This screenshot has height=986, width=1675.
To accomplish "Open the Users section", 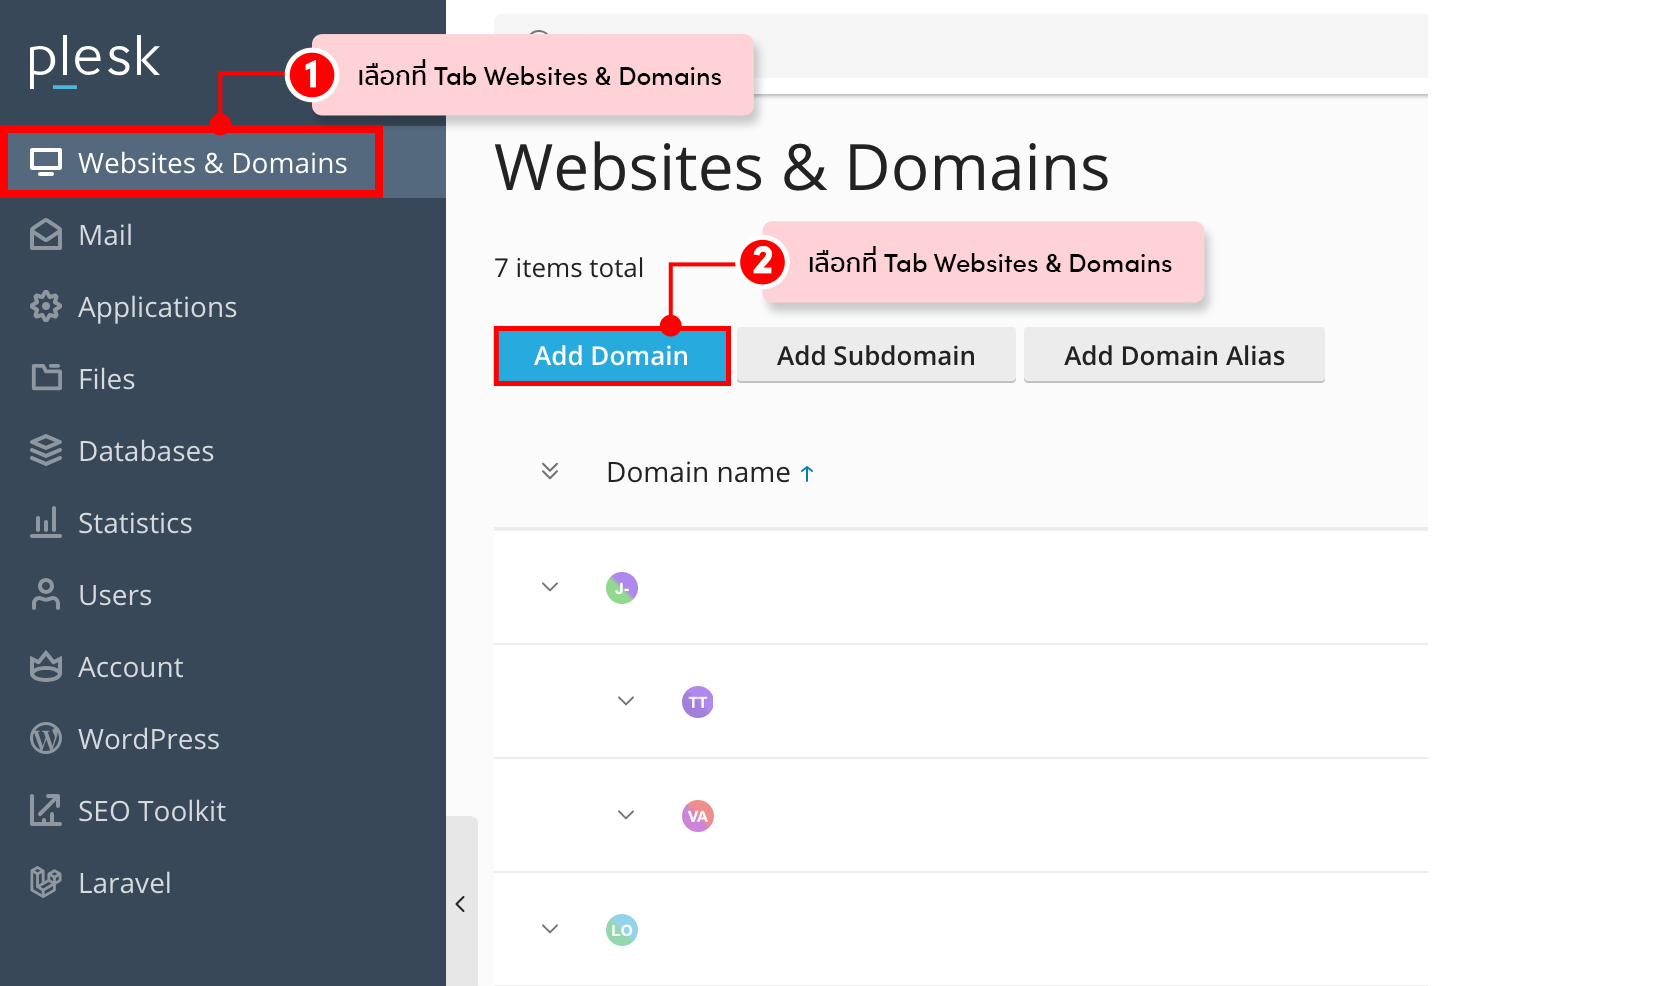I will coord(223,594).
